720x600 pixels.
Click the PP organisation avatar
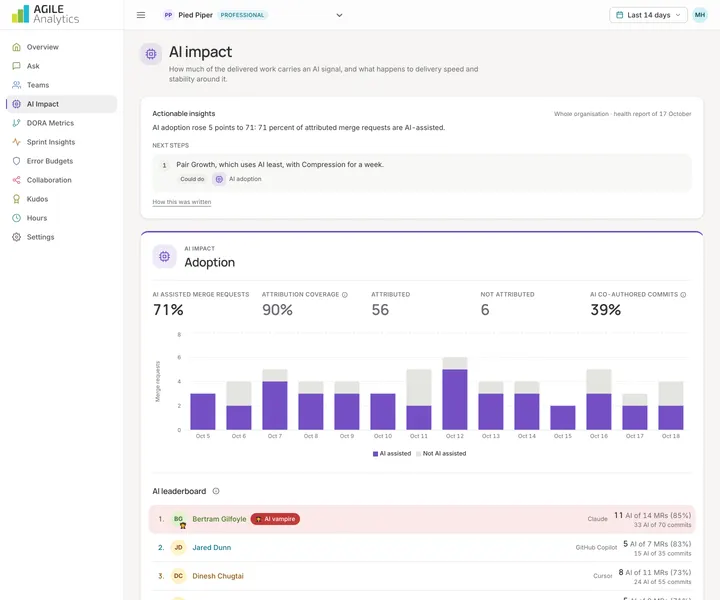(169, 15)
